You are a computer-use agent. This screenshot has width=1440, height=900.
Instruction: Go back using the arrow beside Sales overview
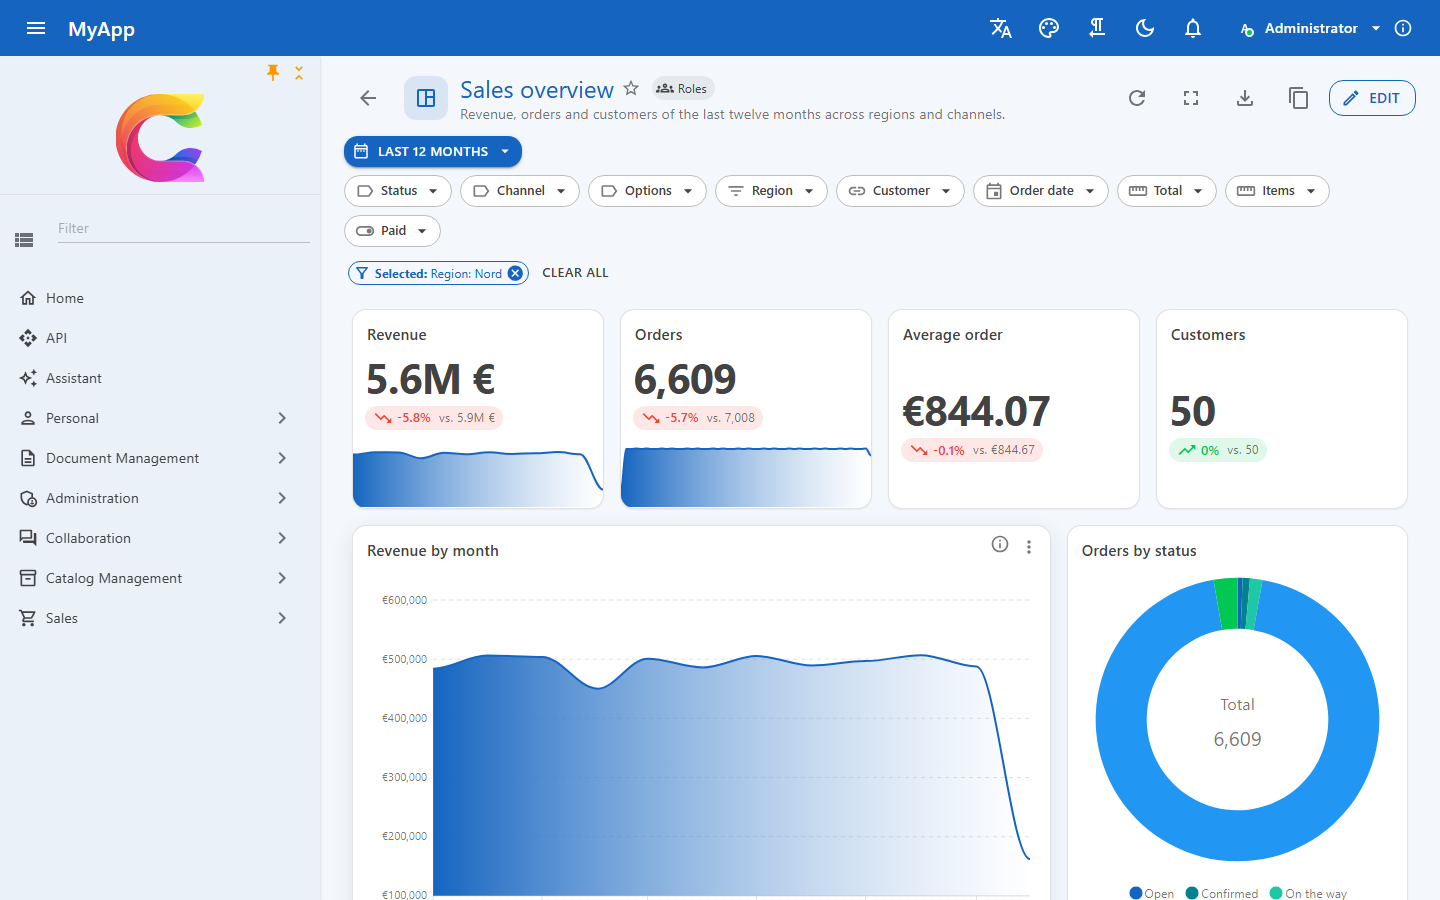point(368,98)
